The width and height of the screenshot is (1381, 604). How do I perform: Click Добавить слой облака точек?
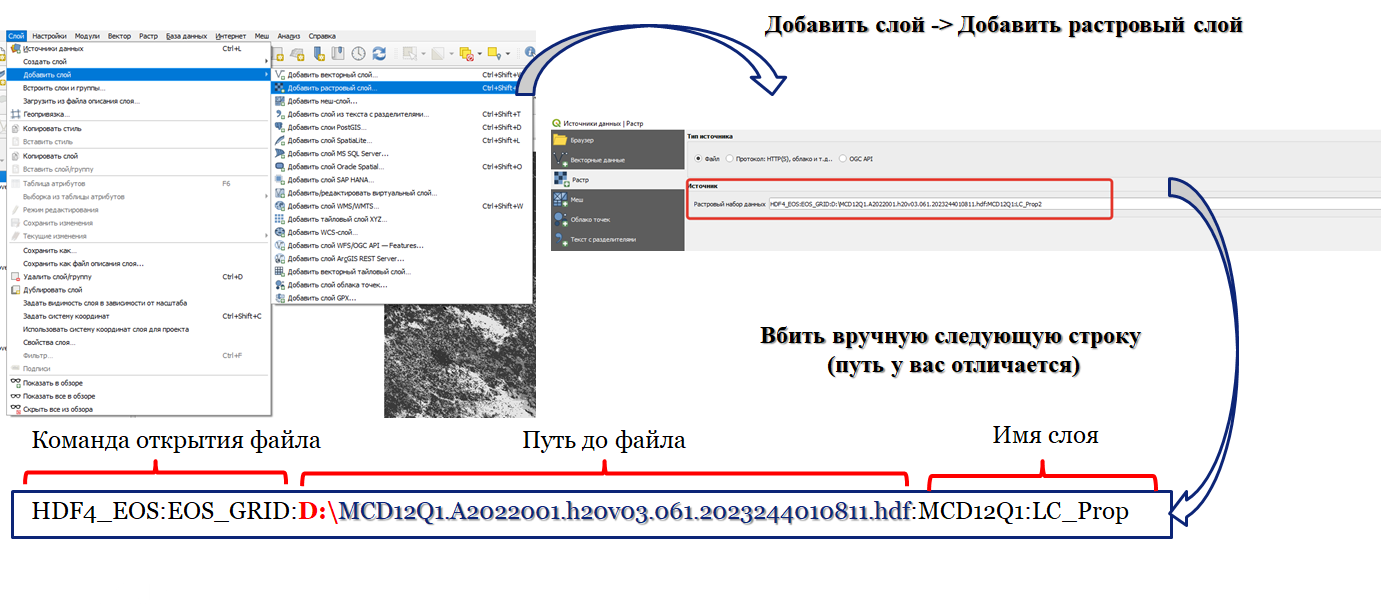(403, 284)
